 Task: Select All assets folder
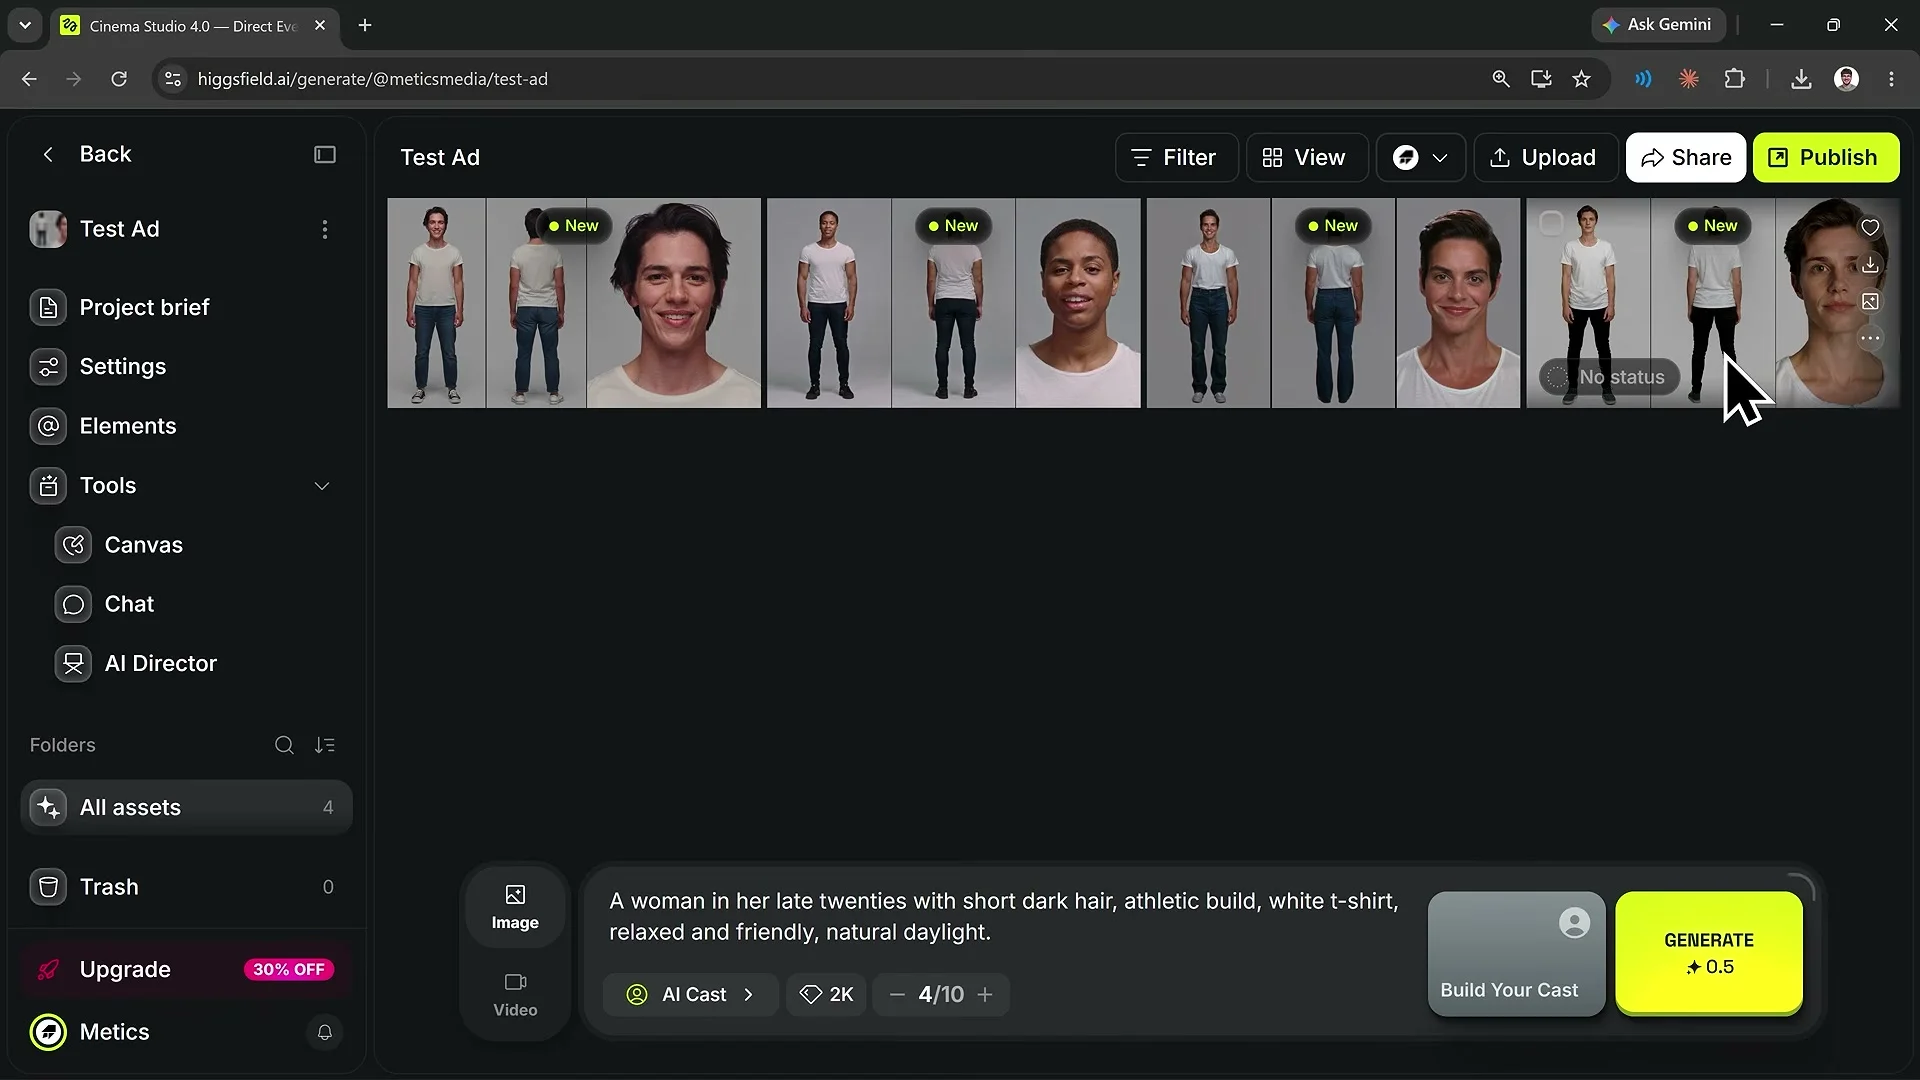coord(186,808)
